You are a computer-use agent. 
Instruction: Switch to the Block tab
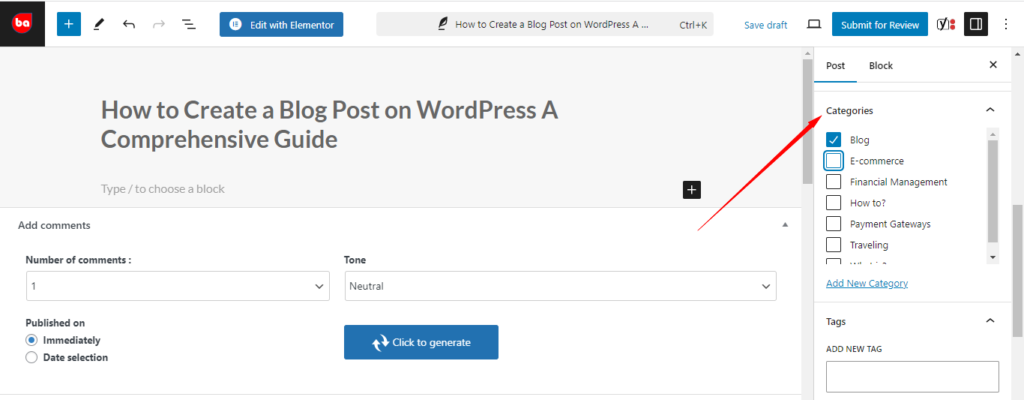[x=880, y=65]
